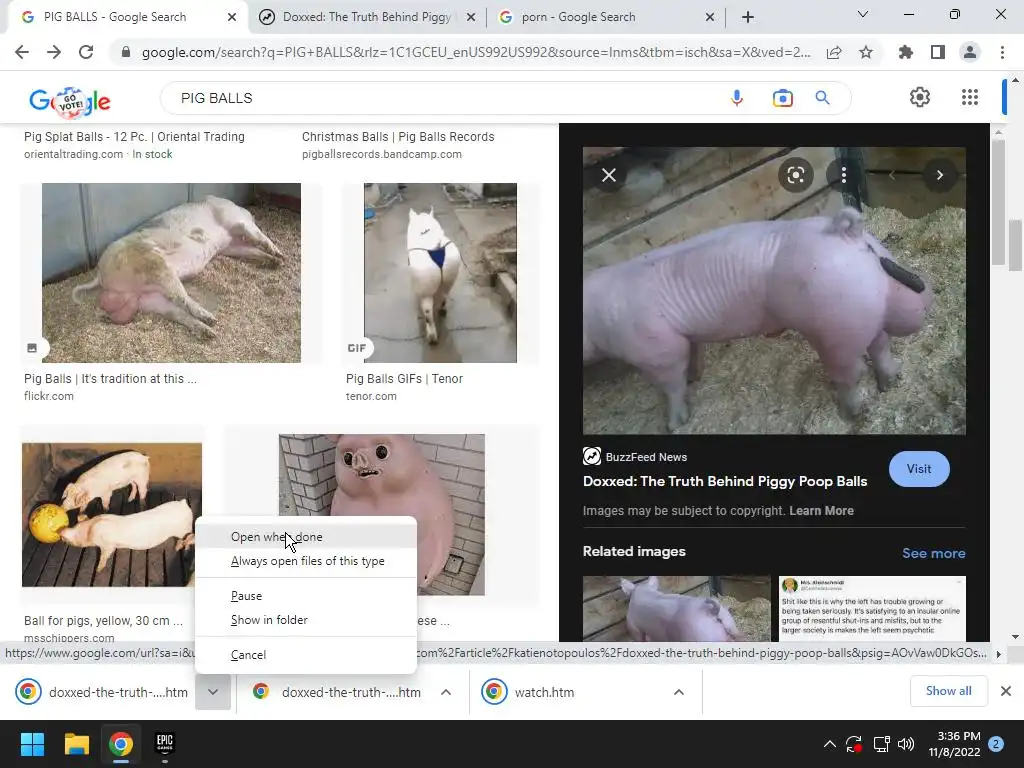Screen dimensions: 1024x768
Task: Open 'Christmas Balls | Pig Balls Records' result
Action: 398,136
